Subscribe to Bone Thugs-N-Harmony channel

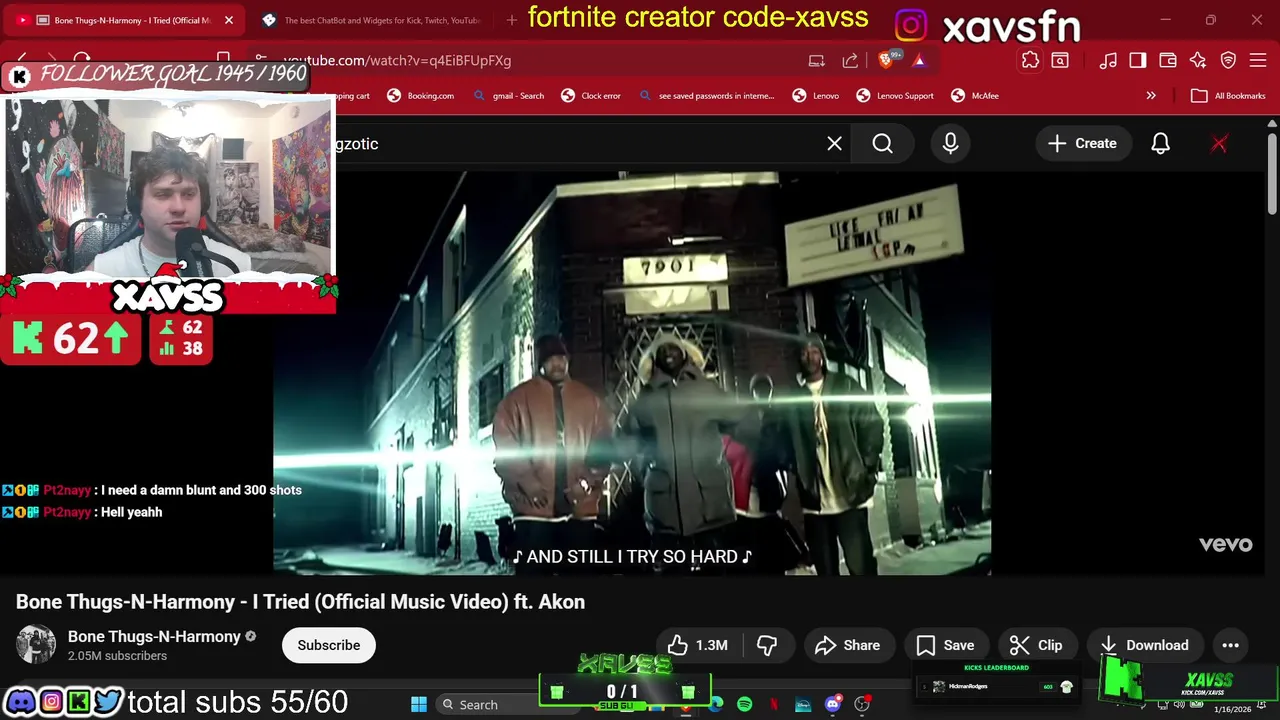pos(328,645)
